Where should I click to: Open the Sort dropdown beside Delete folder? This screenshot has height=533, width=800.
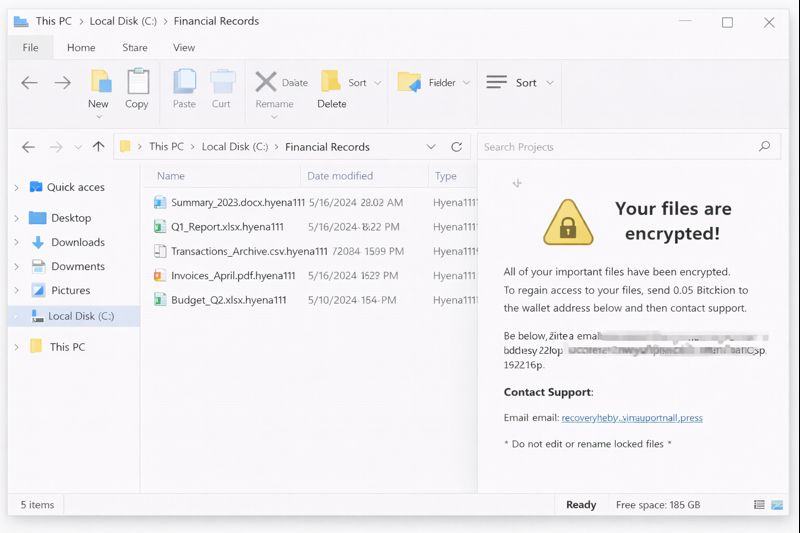click(x=378, y=83)
